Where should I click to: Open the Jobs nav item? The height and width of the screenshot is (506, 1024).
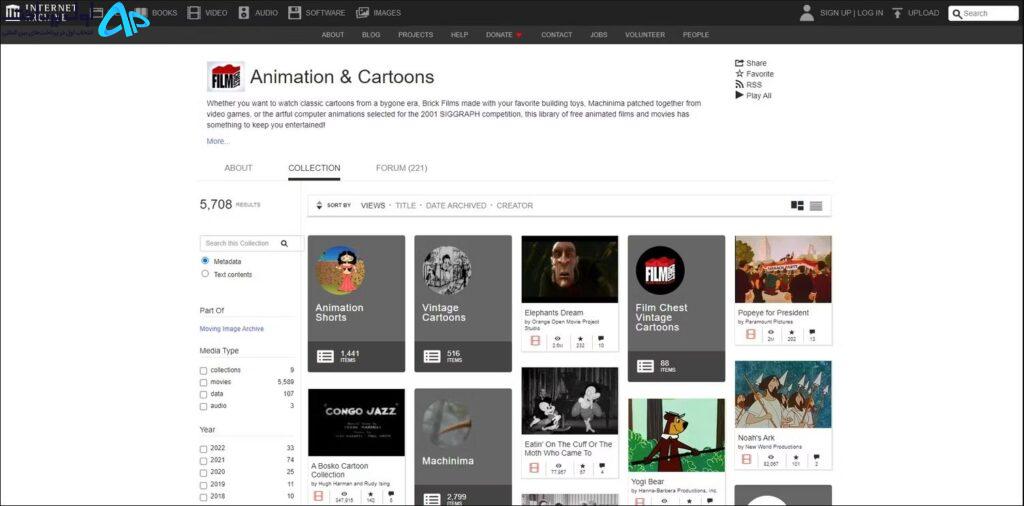[x=598, y=35]
